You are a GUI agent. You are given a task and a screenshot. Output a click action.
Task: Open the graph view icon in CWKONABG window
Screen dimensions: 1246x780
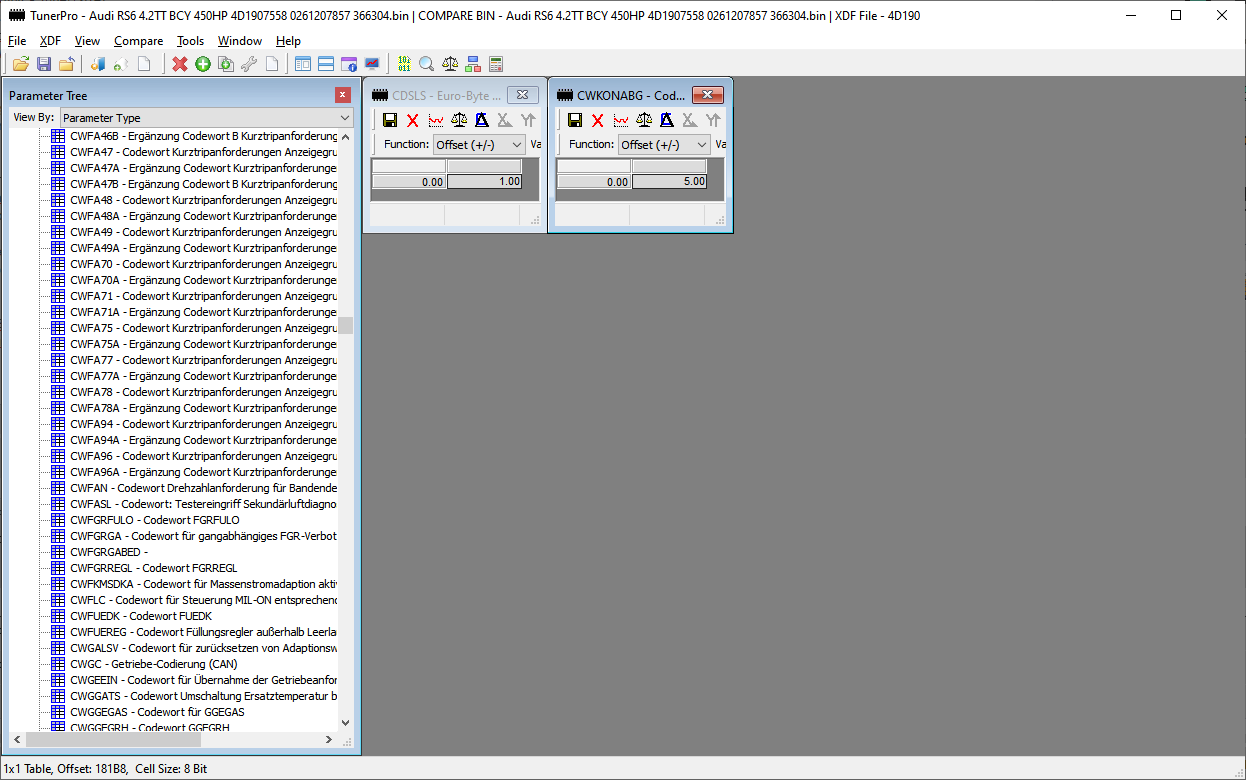click(621, 120)
